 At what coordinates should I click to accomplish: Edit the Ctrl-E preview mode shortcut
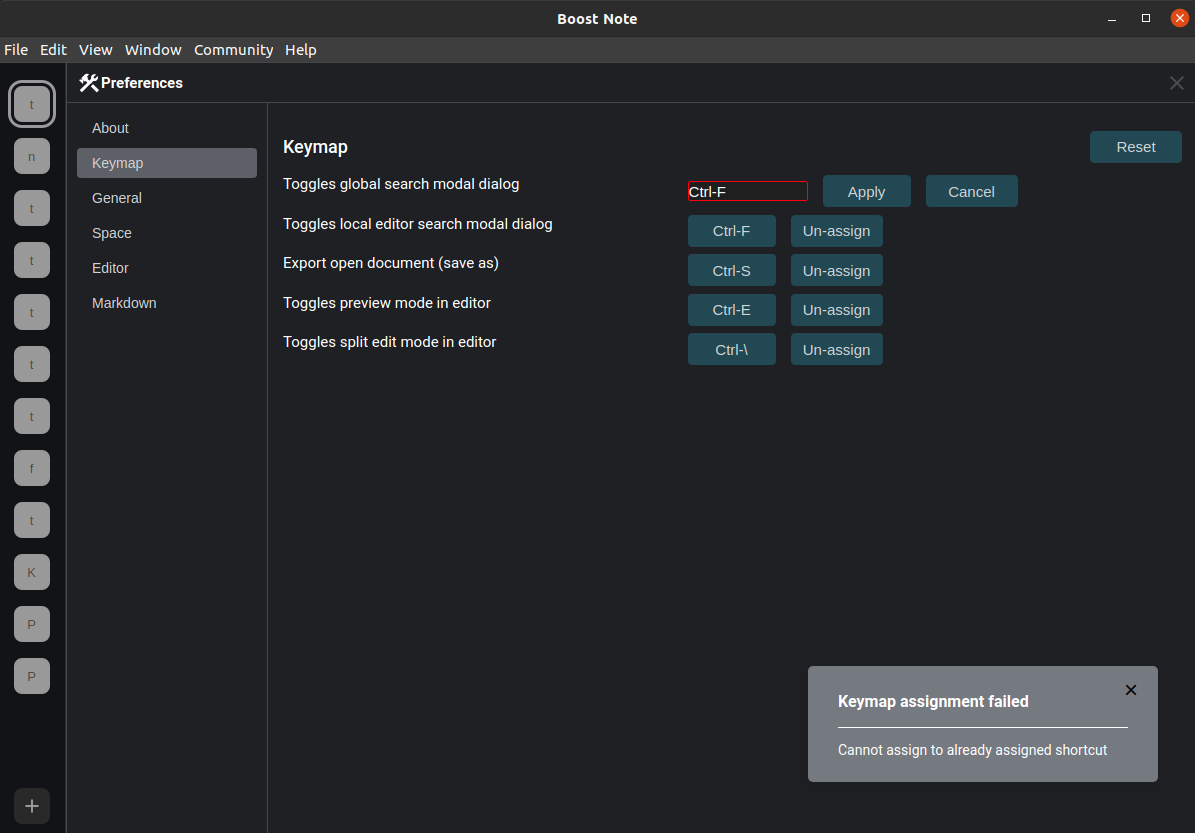point(732,310)
